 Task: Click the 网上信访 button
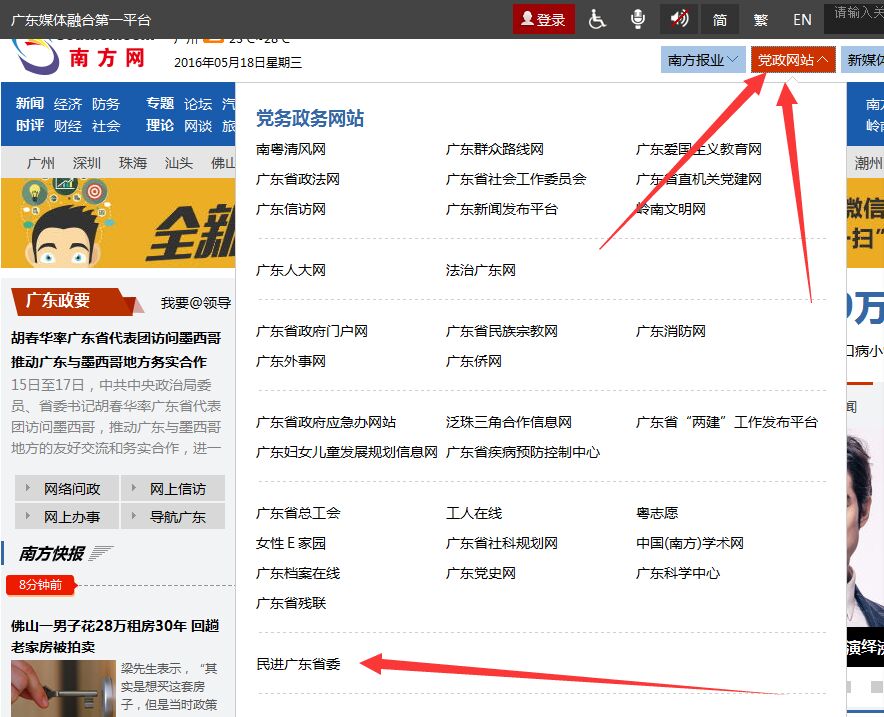173,488
